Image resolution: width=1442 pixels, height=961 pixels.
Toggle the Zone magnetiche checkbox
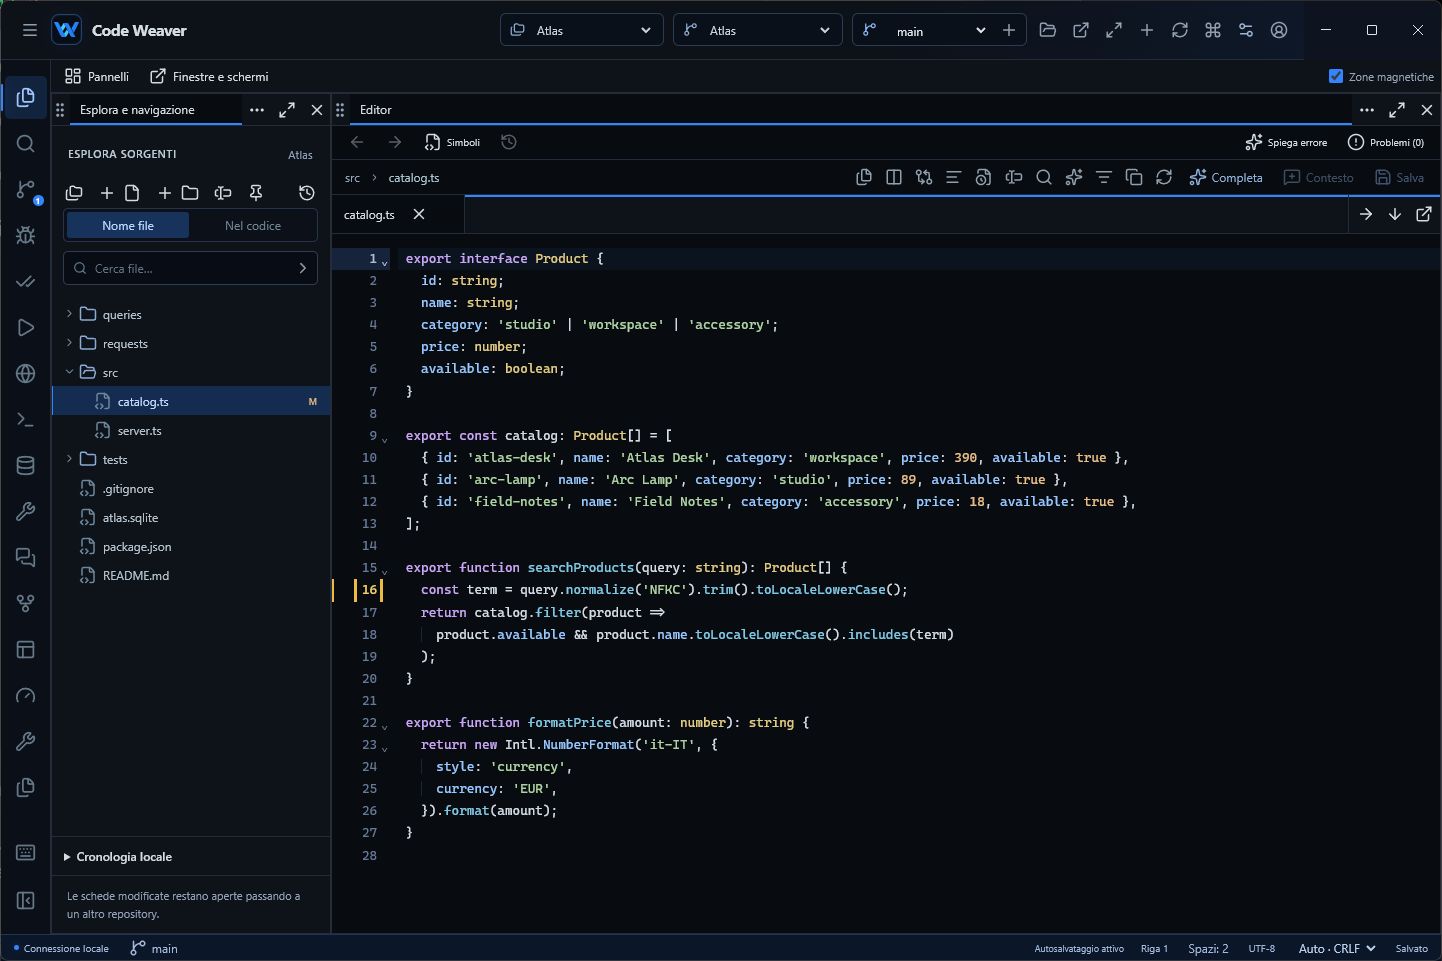pos(1336,76)
